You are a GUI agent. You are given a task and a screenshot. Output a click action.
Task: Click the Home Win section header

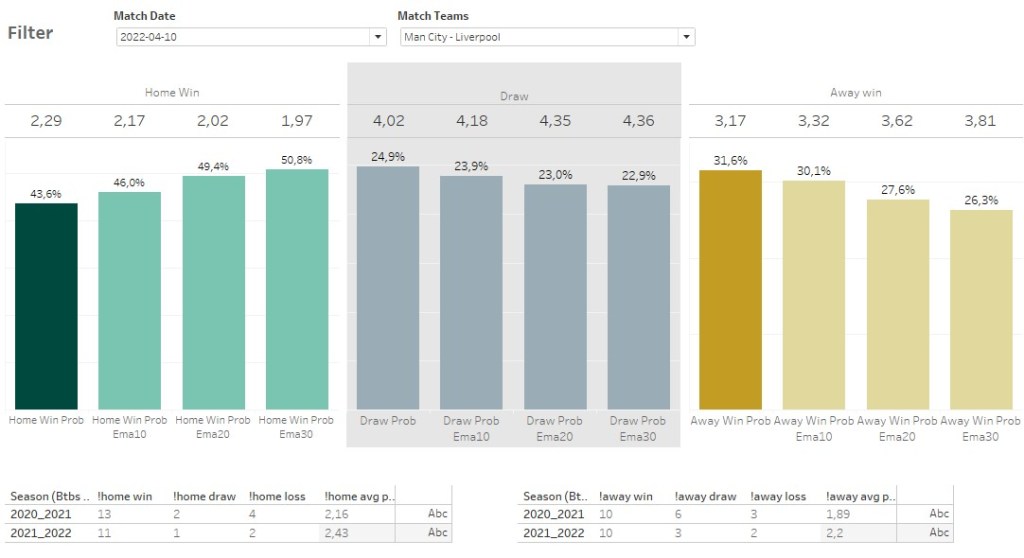coord(172,92)
